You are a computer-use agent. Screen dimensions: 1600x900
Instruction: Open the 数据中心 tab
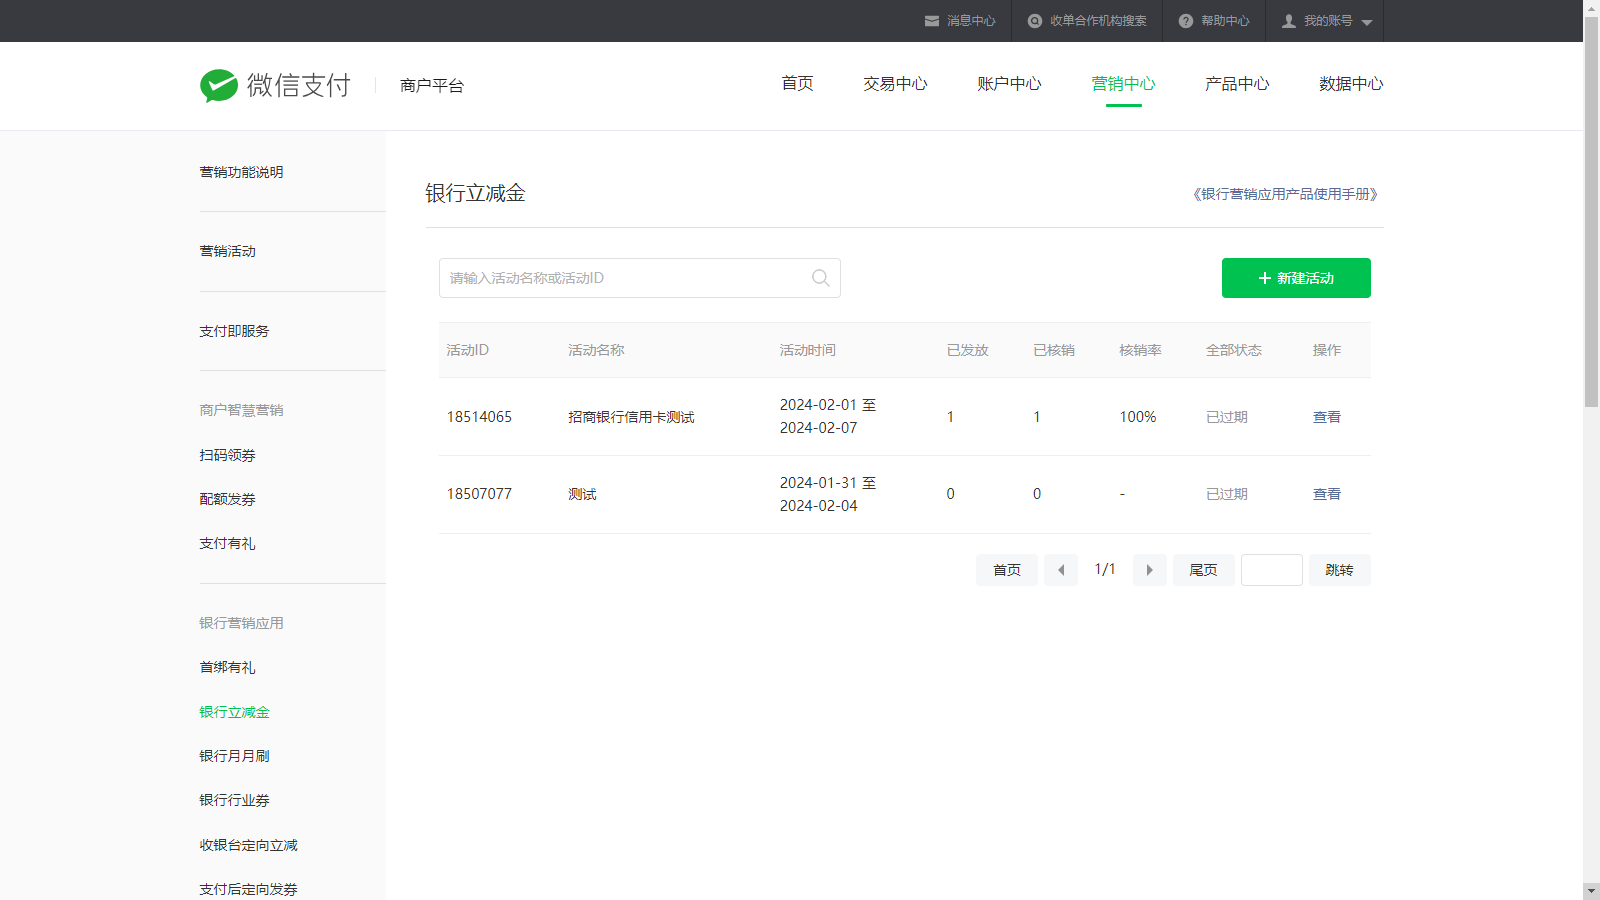pos(1350,84)
